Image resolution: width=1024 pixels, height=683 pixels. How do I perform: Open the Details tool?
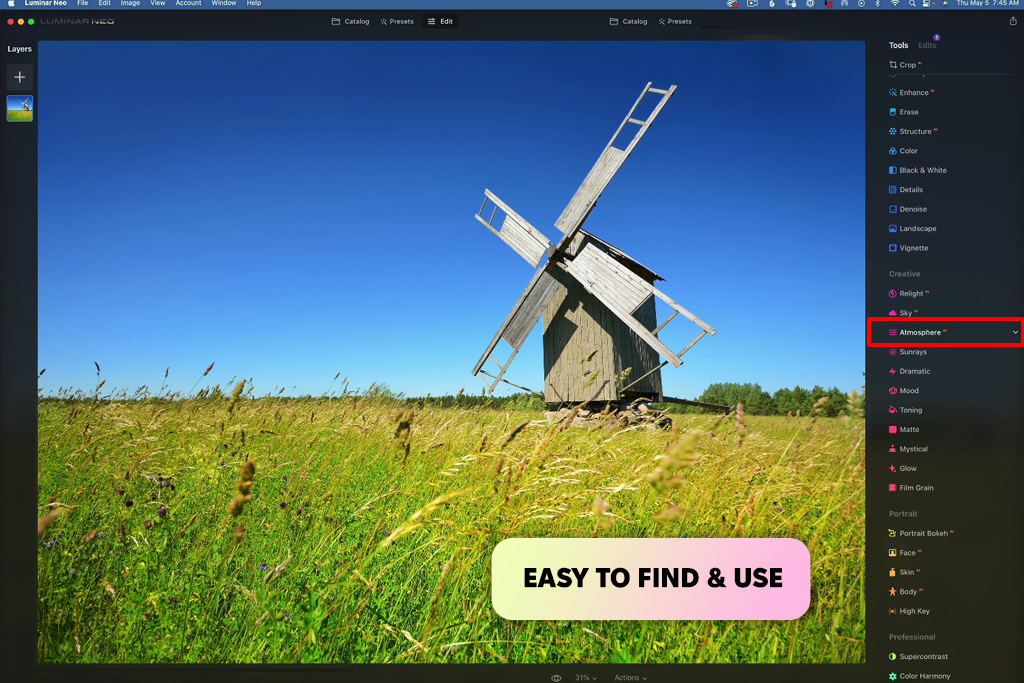pos(906,190)
